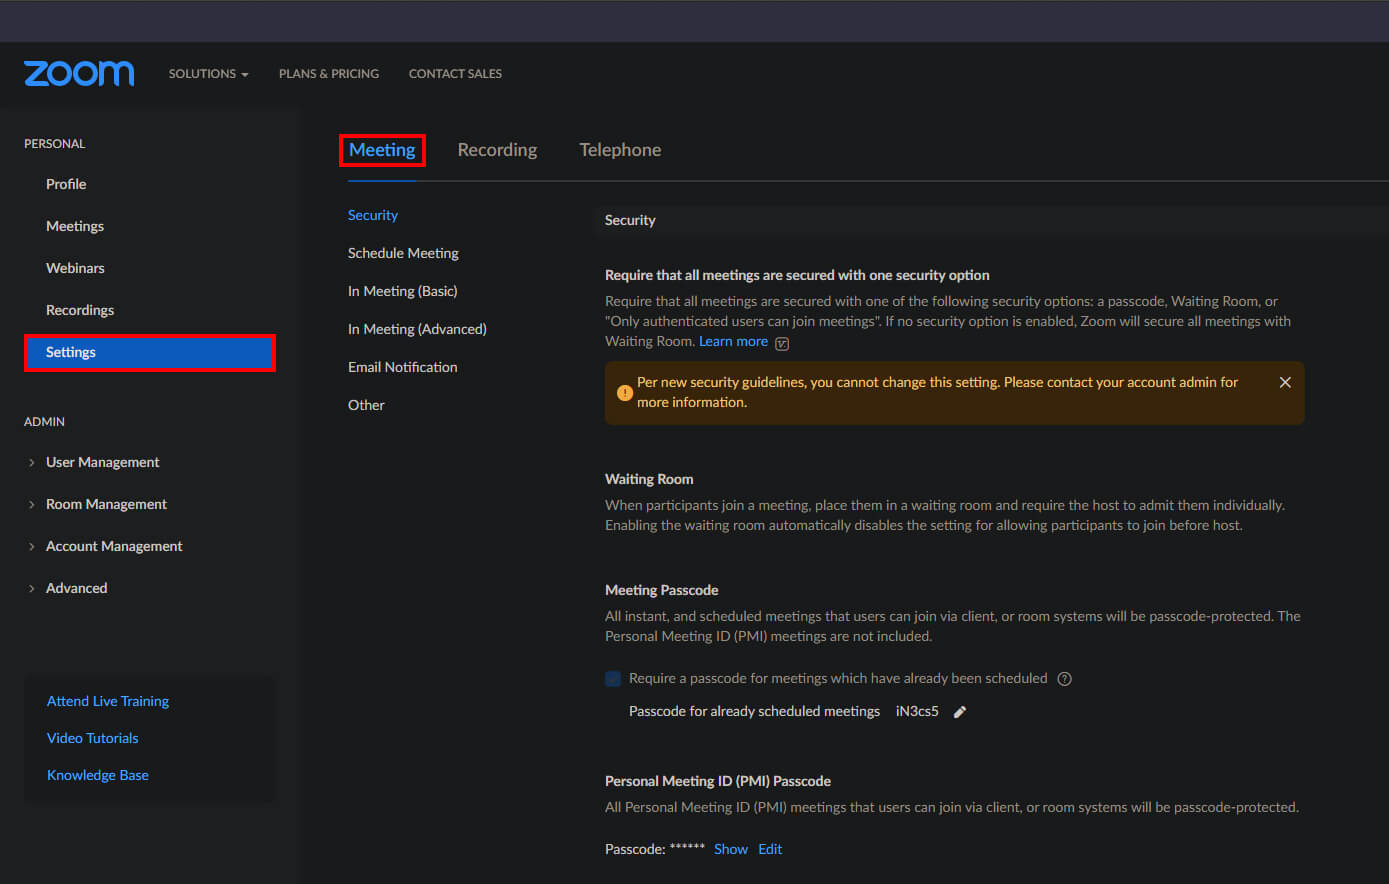Open Video Tutorials link
Viewport: 1389px width, 884px height.
[93, 738]
